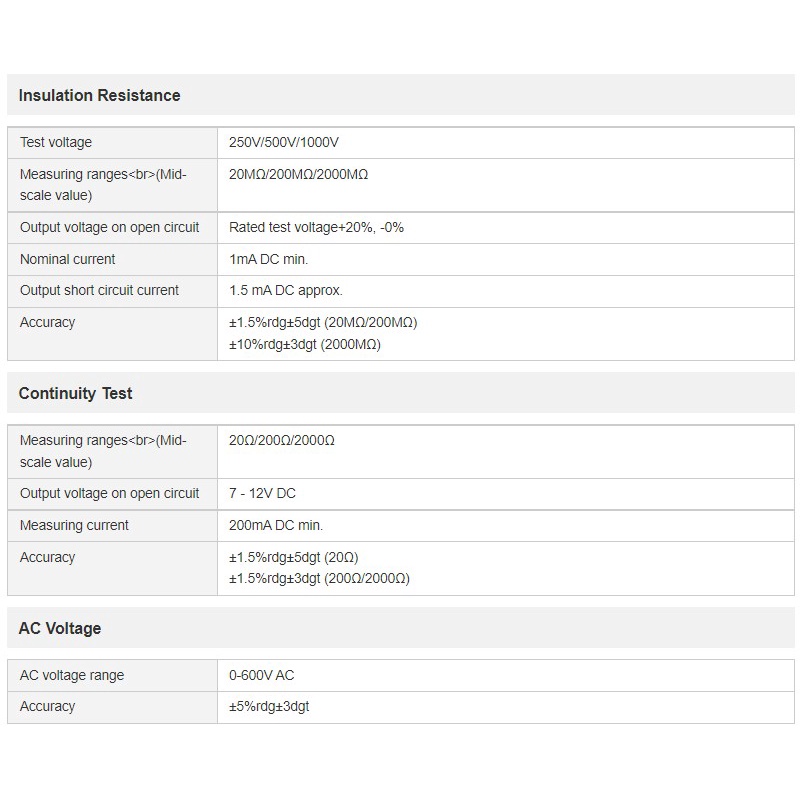Click the ±10%rdg±3dgt (2000MΩ) accuracy line
The image size is (800, 800).
click(305, 344)
